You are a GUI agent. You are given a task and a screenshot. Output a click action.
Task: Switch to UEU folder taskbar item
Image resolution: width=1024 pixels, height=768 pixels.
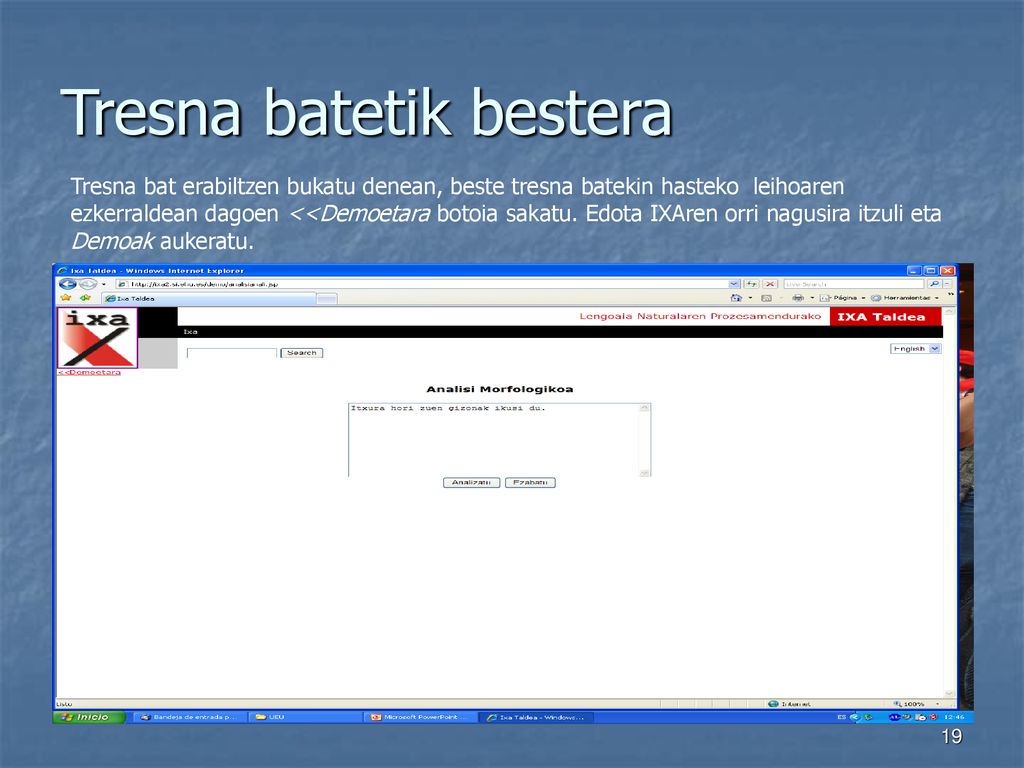pyautogui.click(x=305, y=717)
